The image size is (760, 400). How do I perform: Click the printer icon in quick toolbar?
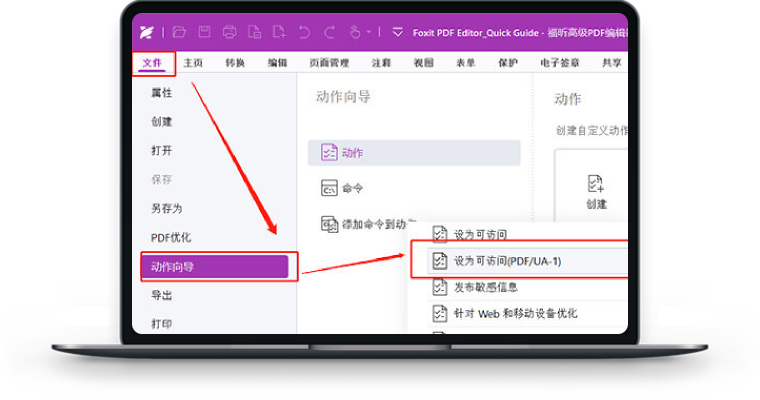pyautogui.click(x=229, y=32)
